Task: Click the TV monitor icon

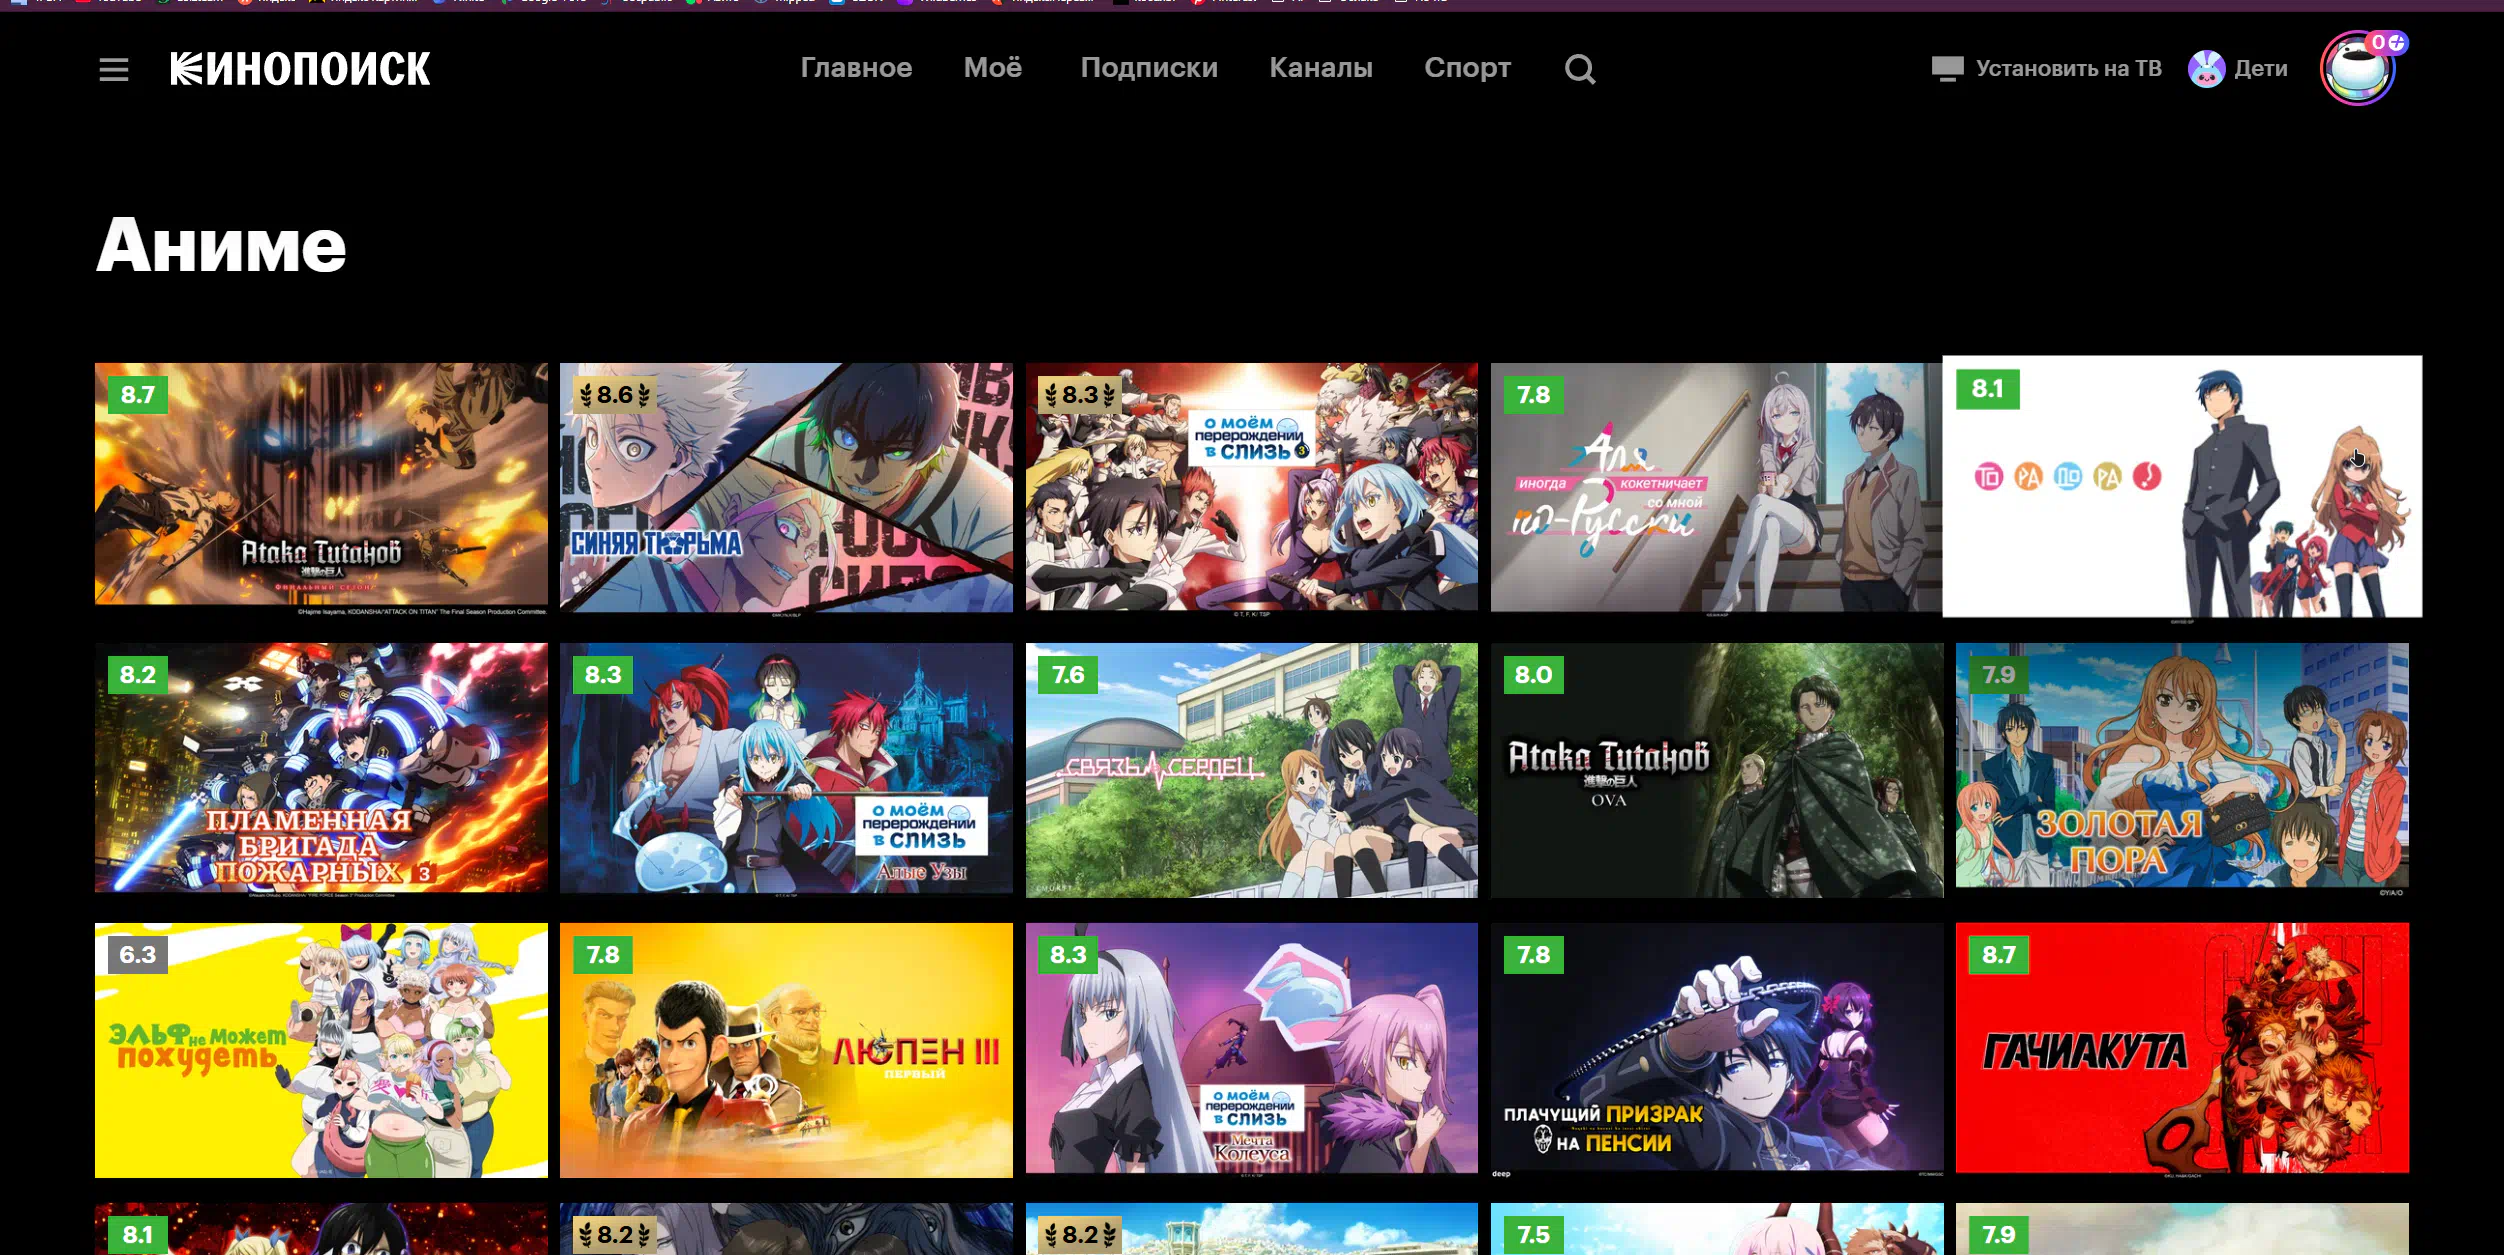Action: point(1947,69)
